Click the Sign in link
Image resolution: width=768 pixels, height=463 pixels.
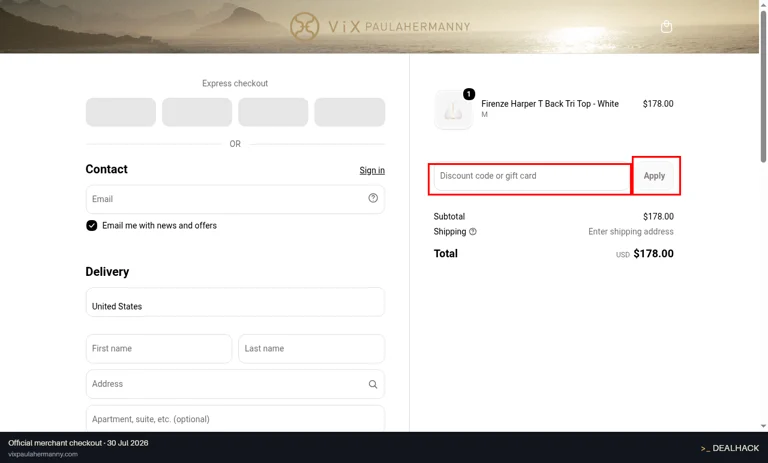(x=372, y=171)
